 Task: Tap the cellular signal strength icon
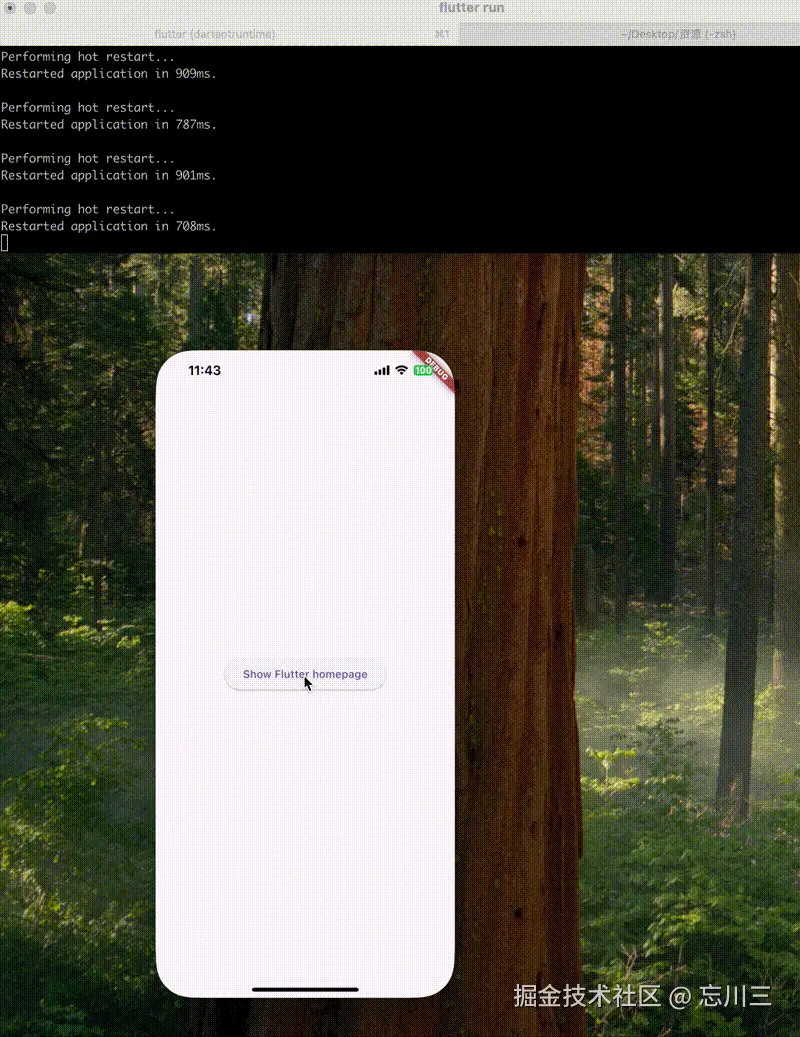tap(381, 370)
